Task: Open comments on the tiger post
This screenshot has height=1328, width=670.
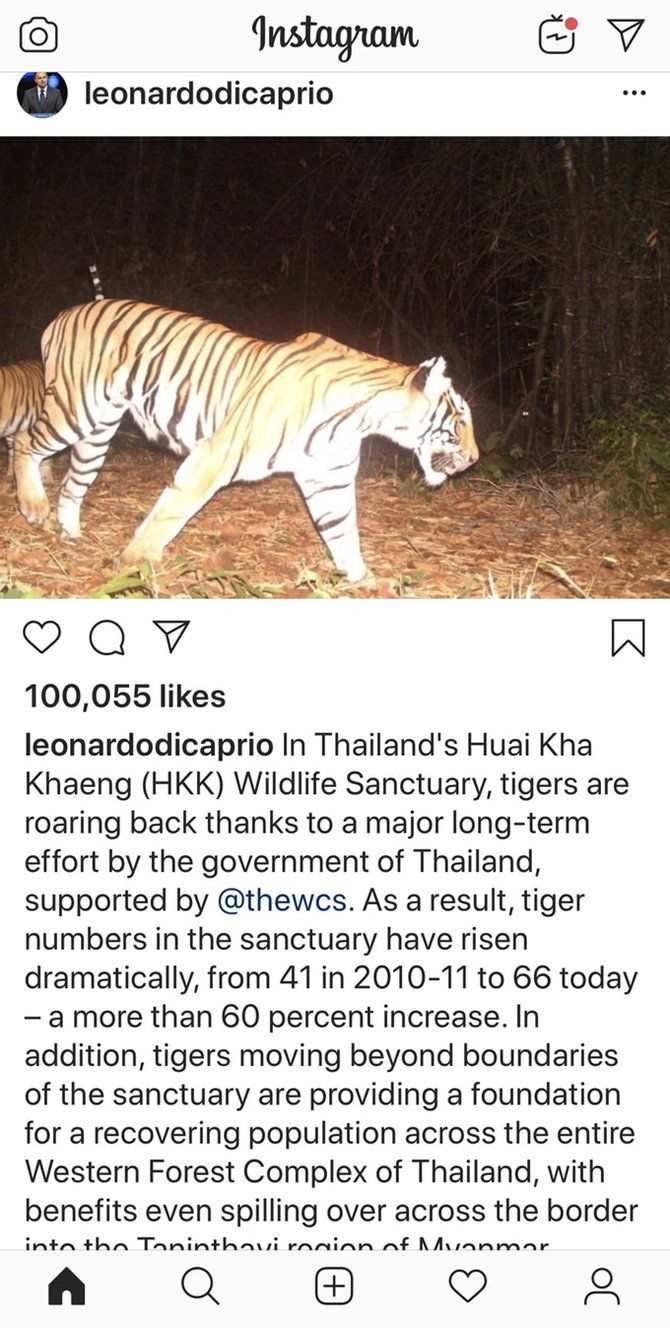Action: point(106,638)
